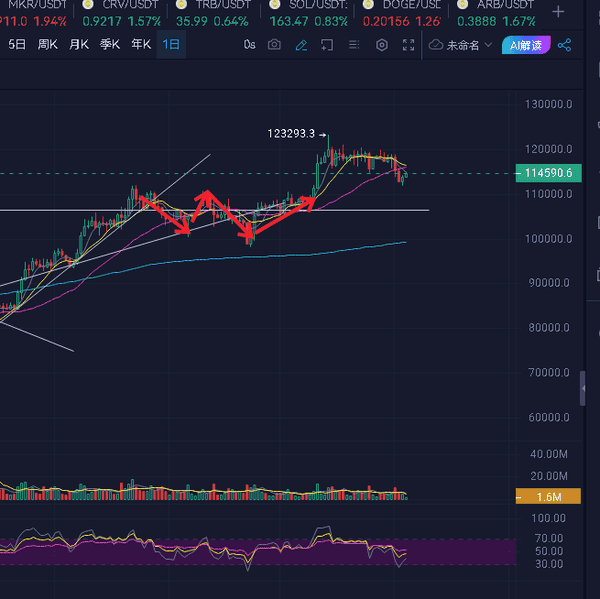Expand the 未命名 layout dropdown
Viewport: 600px width, 599px height.
point(461,45)
